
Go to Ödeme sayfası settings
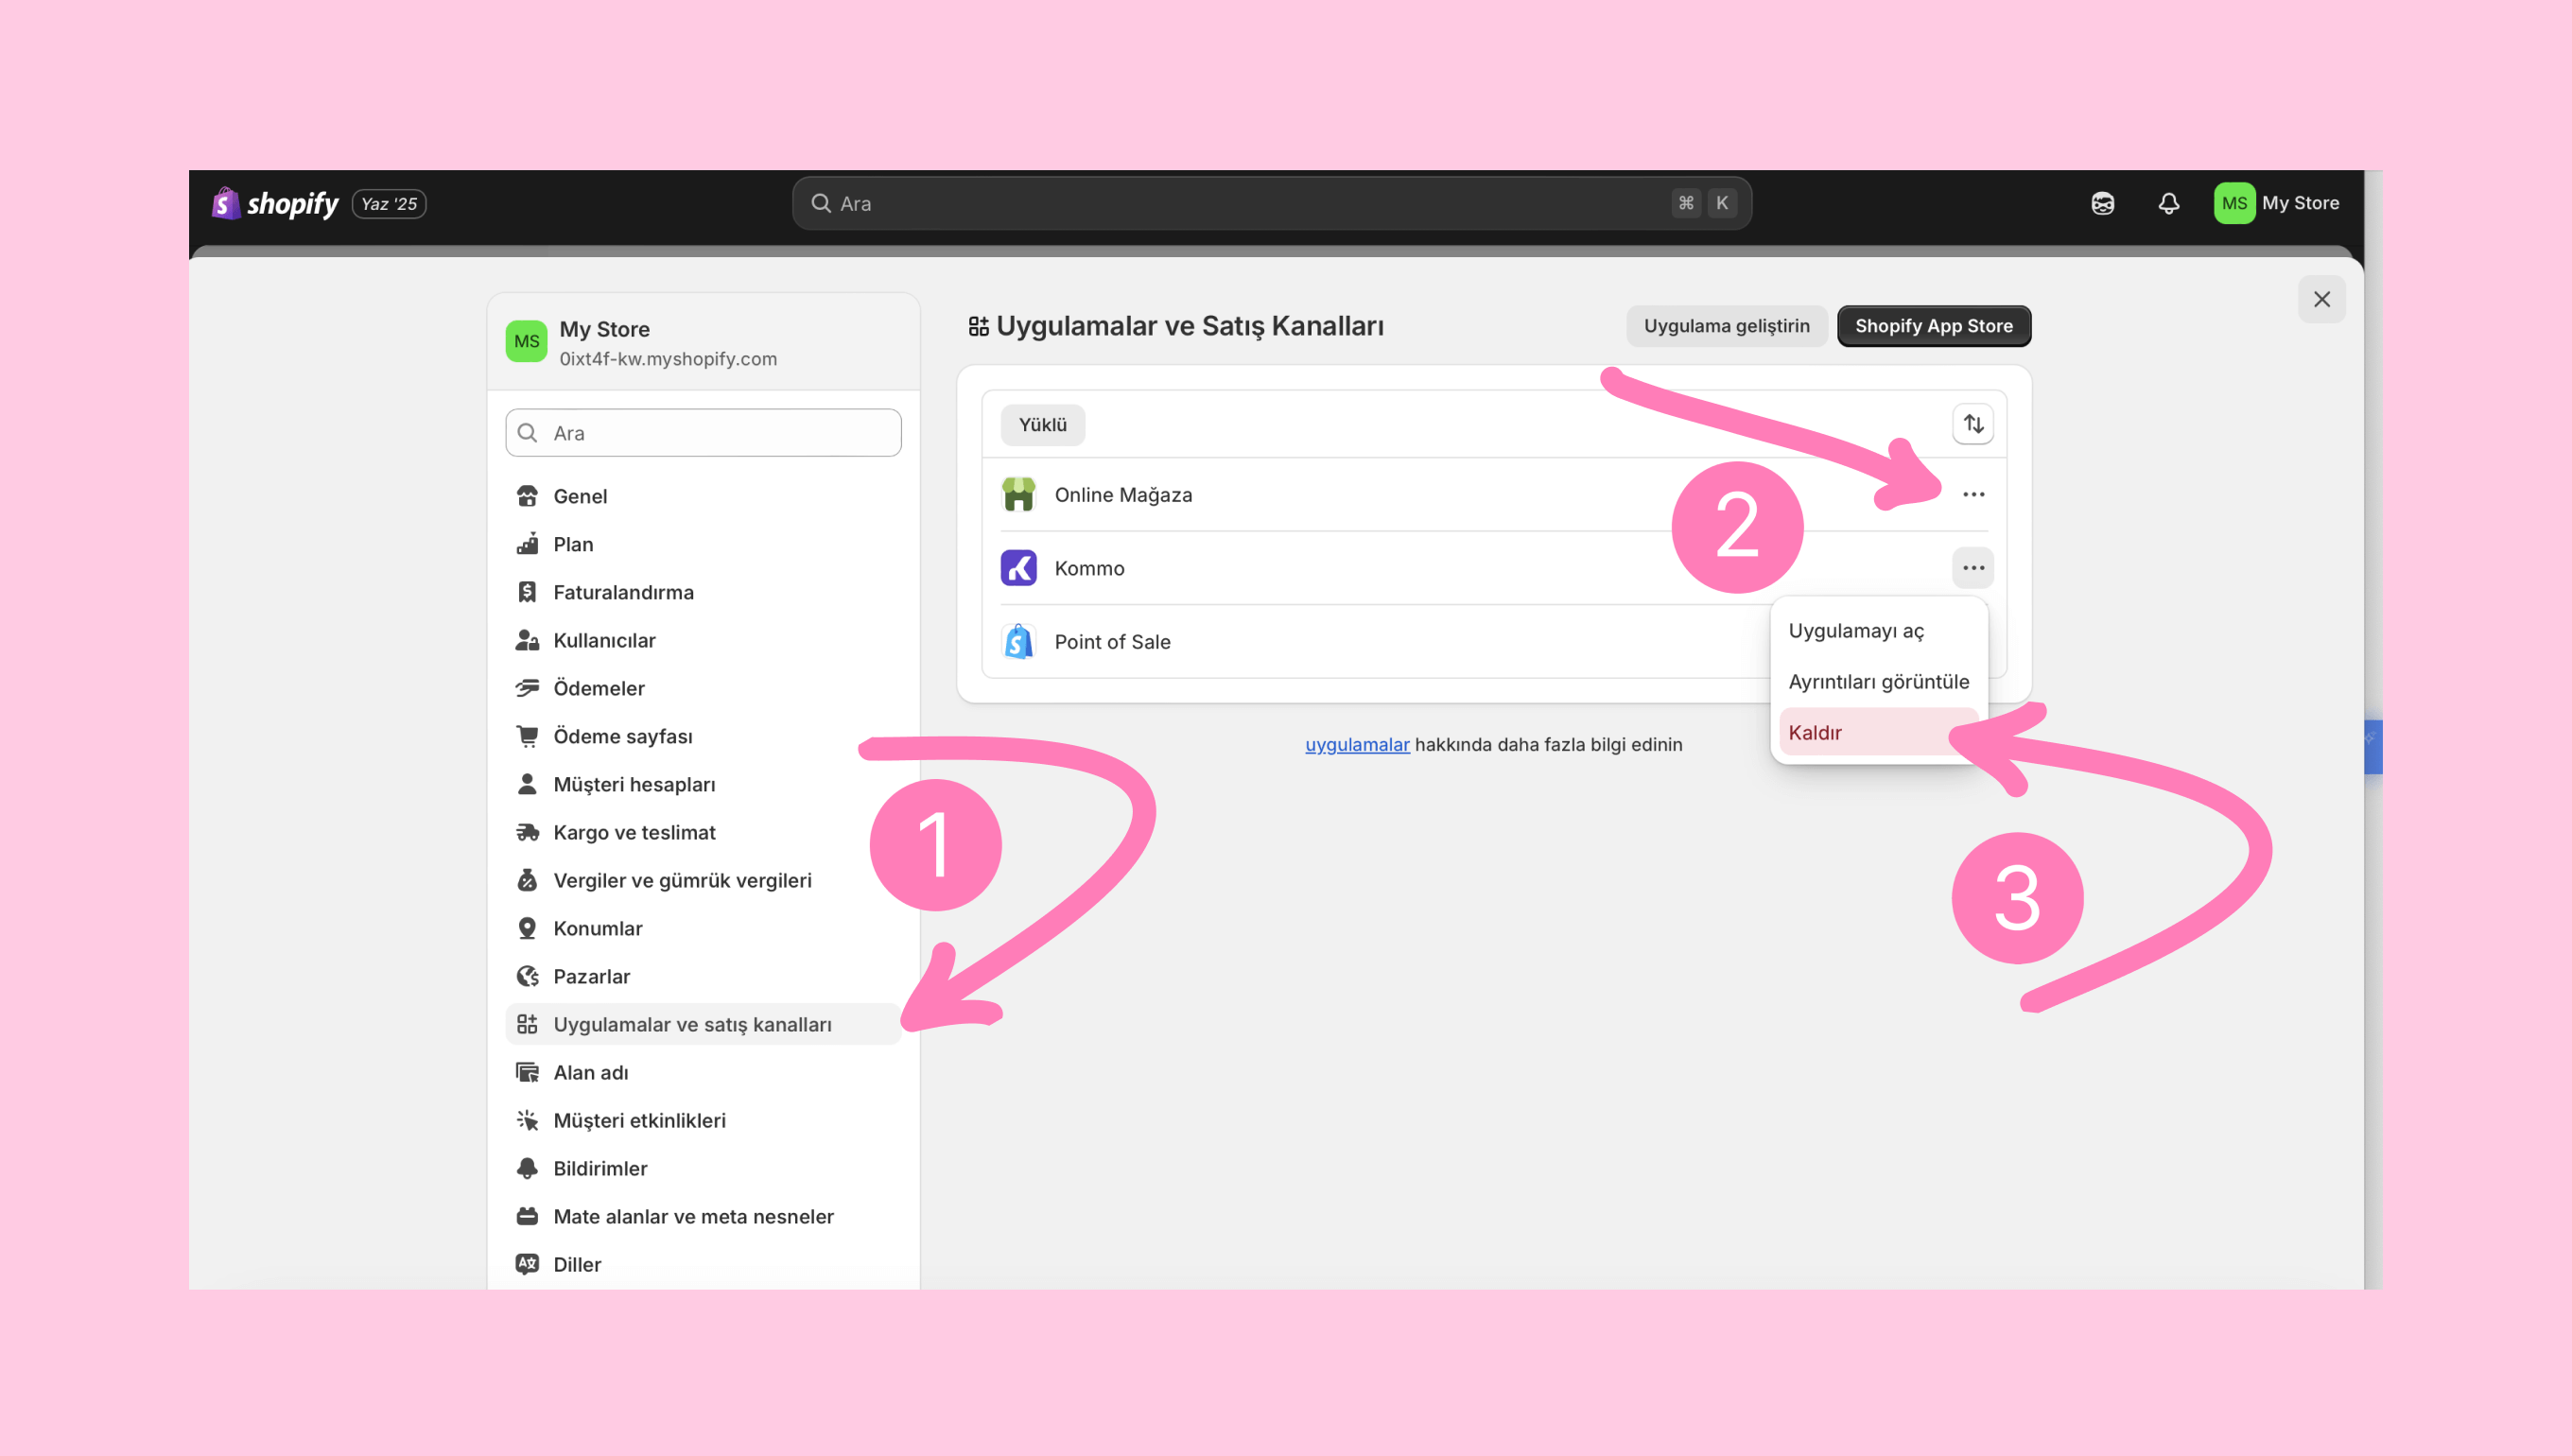point(703,736)
